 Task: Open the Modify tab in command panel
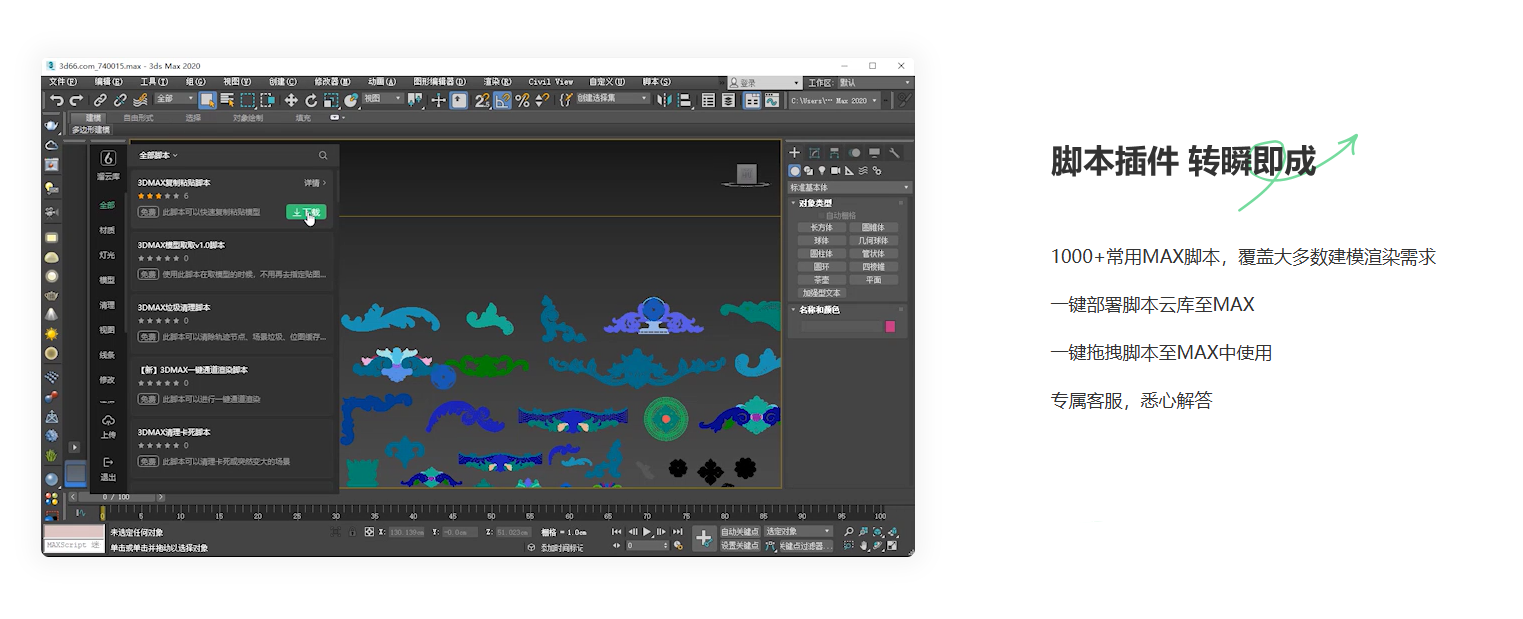pos(815,153)
